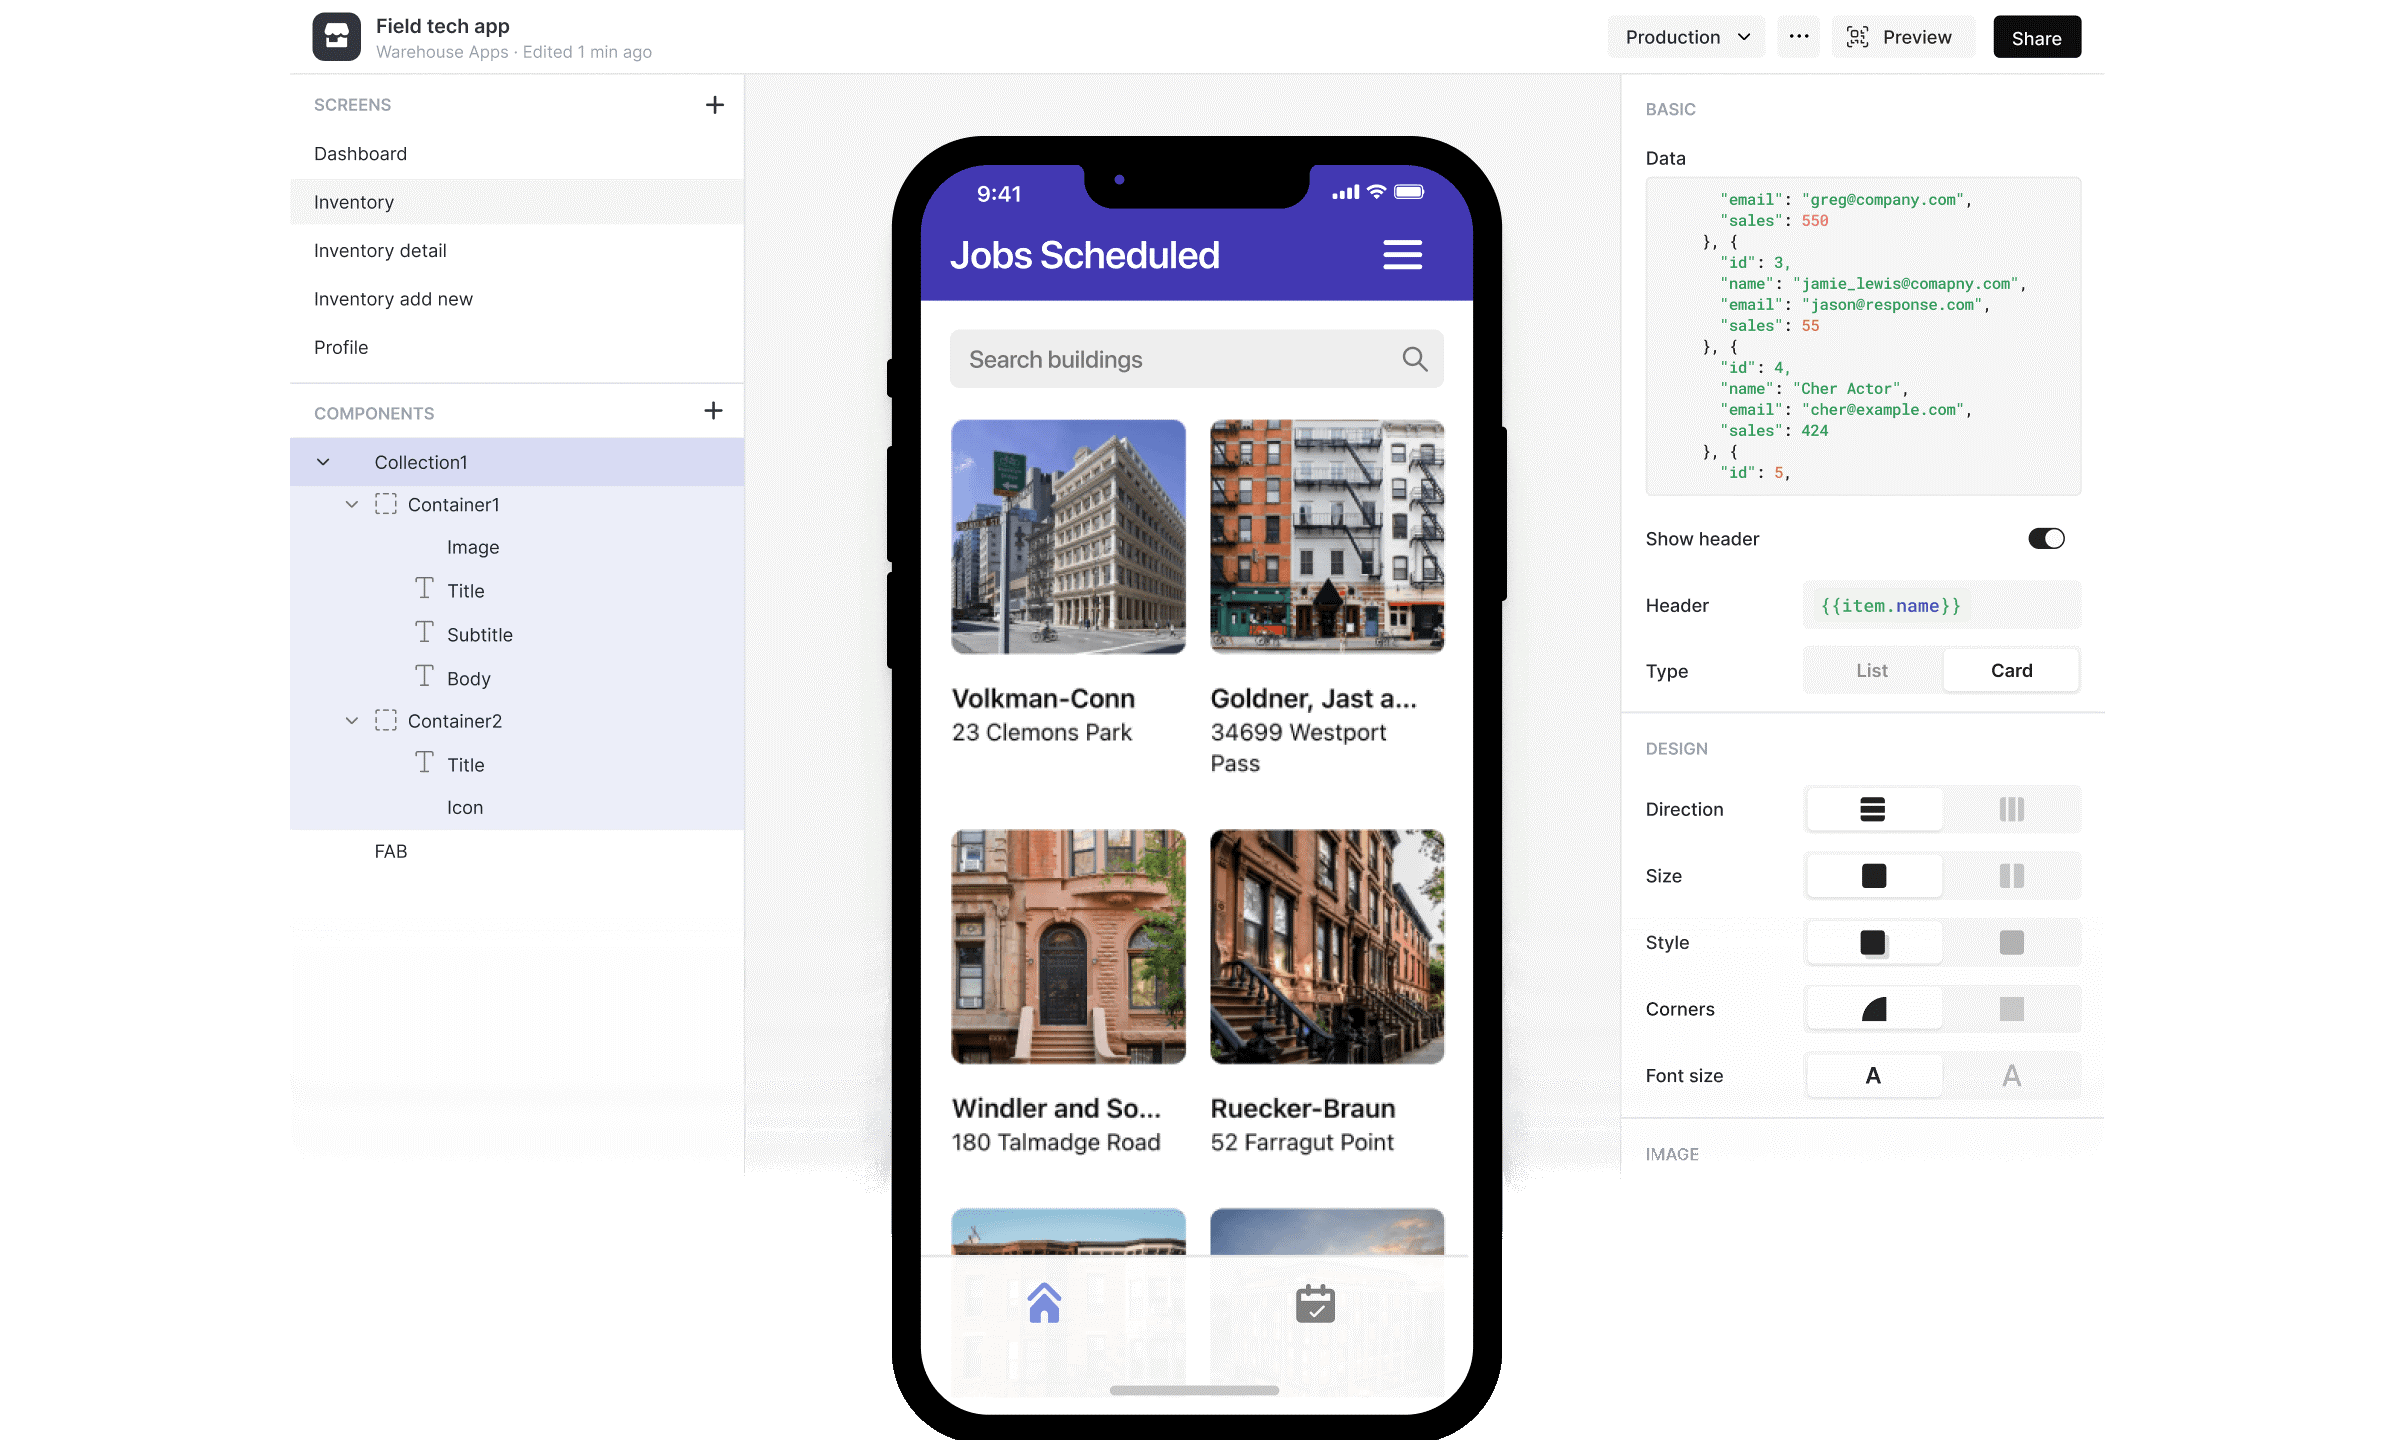2400x1440 pixels.
Task: Switch Type to Card
Action: 2011,671
